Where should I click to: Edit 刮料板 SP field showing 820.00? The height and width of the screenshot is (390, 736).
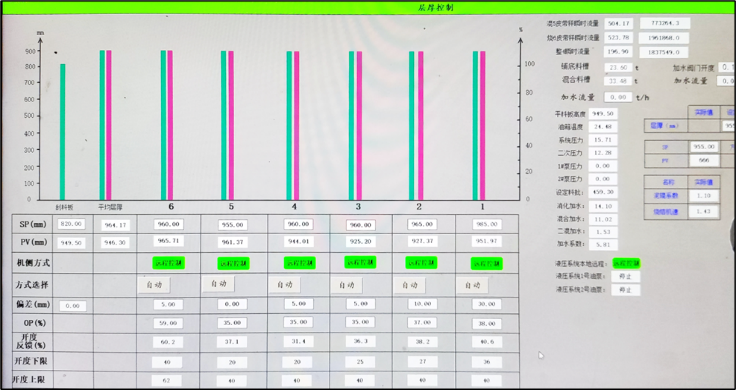(71, 224)
